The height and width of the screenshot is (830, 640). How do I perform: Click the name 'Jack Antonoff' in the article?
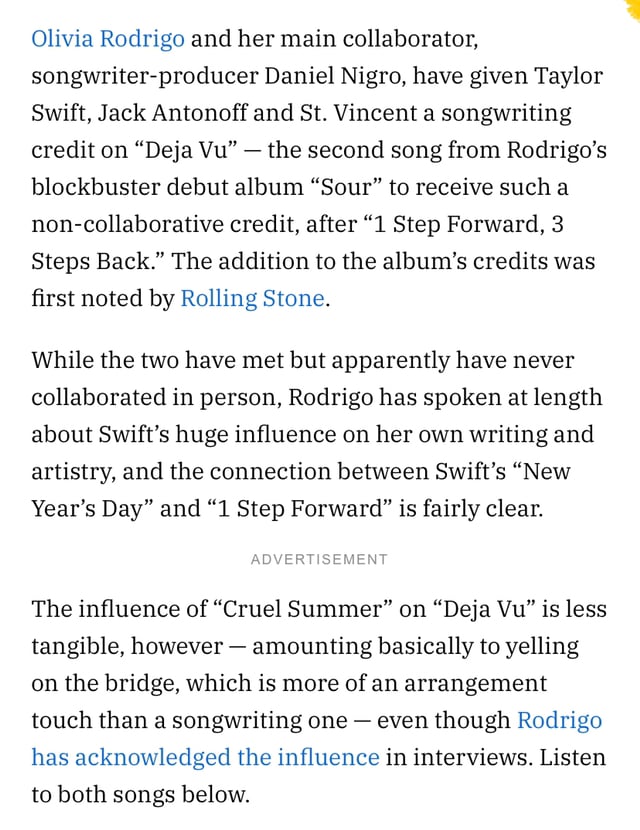pos(173,113)
